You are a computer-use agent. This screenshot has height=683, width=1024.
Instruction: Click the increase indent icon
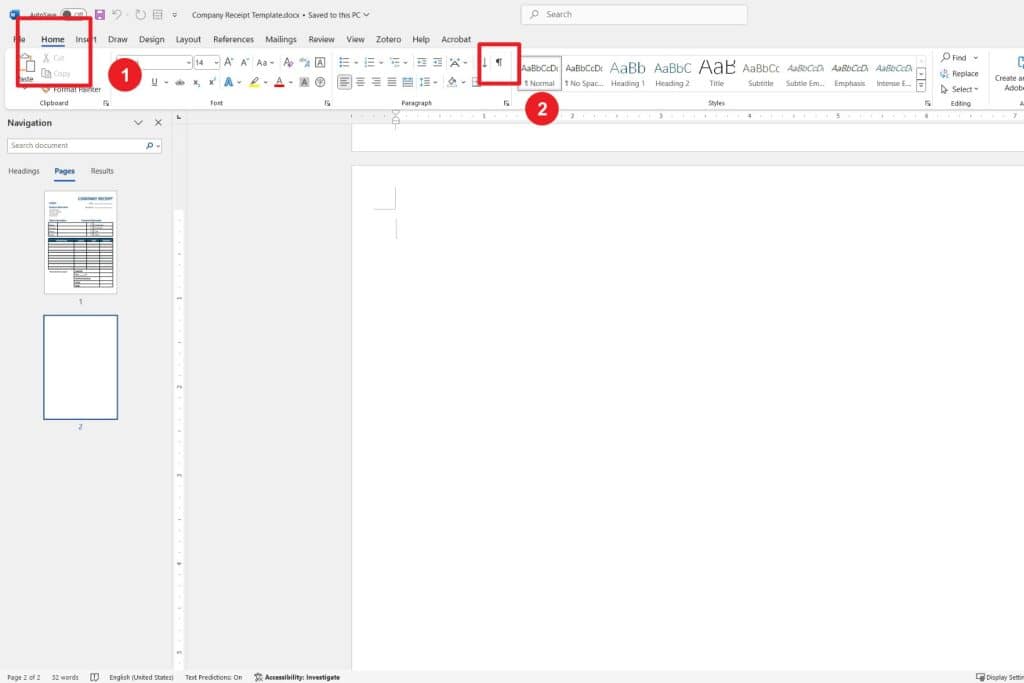point(437,62)
